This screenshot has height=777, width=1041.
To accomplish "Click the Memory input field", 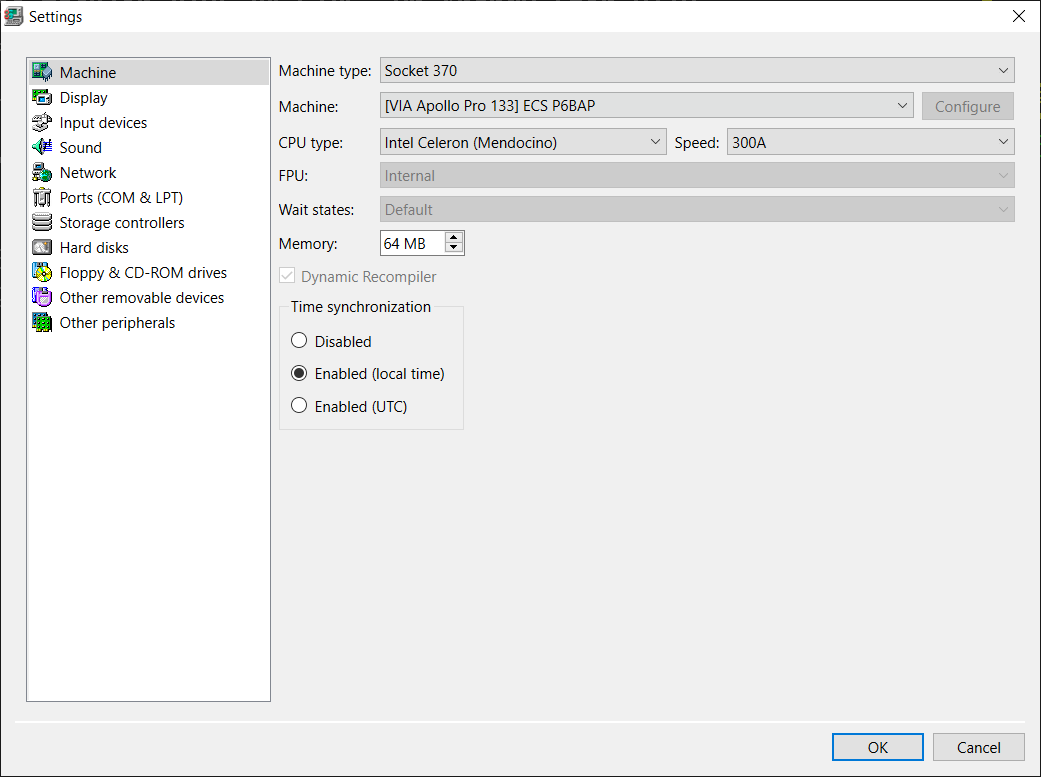I will pos(411,243).
